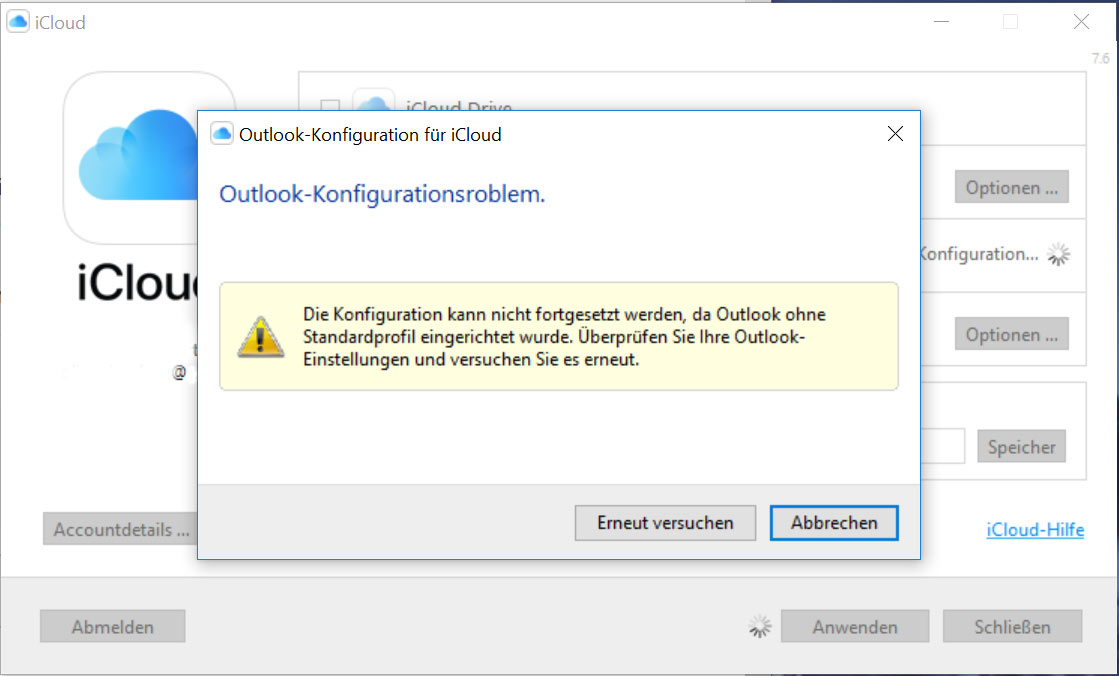Click the loading spinner beside Anwenden
The width and height of the screenshot is (1119, 676).
(760, 627)
